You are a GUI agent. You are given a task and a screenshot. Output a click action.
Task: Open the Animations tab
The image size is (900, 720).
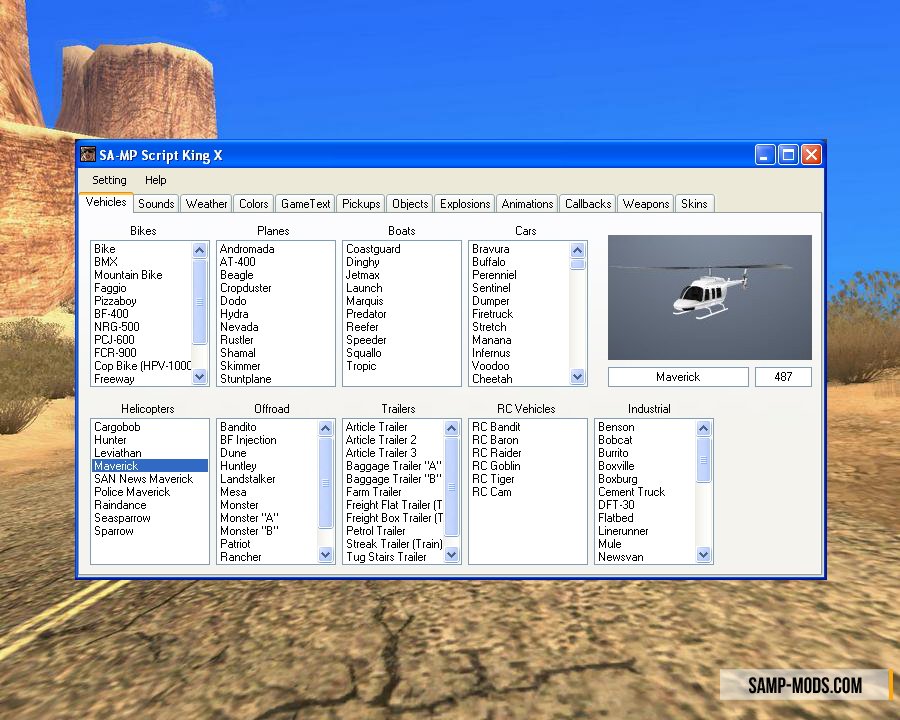click(x=527, y=204)
